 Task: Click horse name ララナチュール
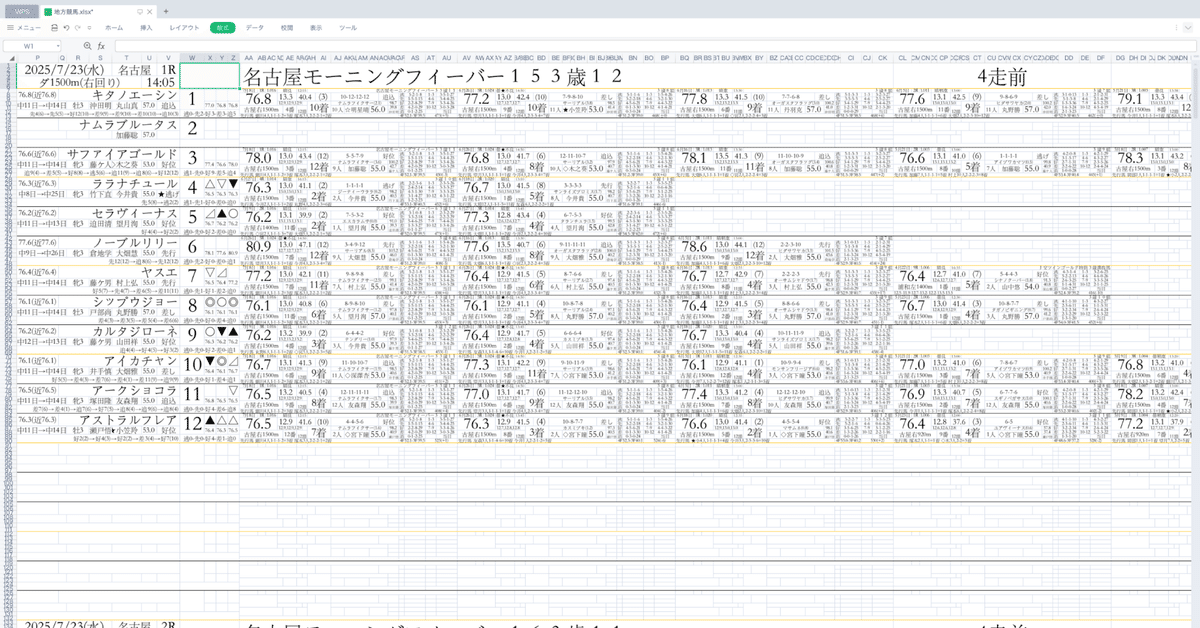coord(134,185)
